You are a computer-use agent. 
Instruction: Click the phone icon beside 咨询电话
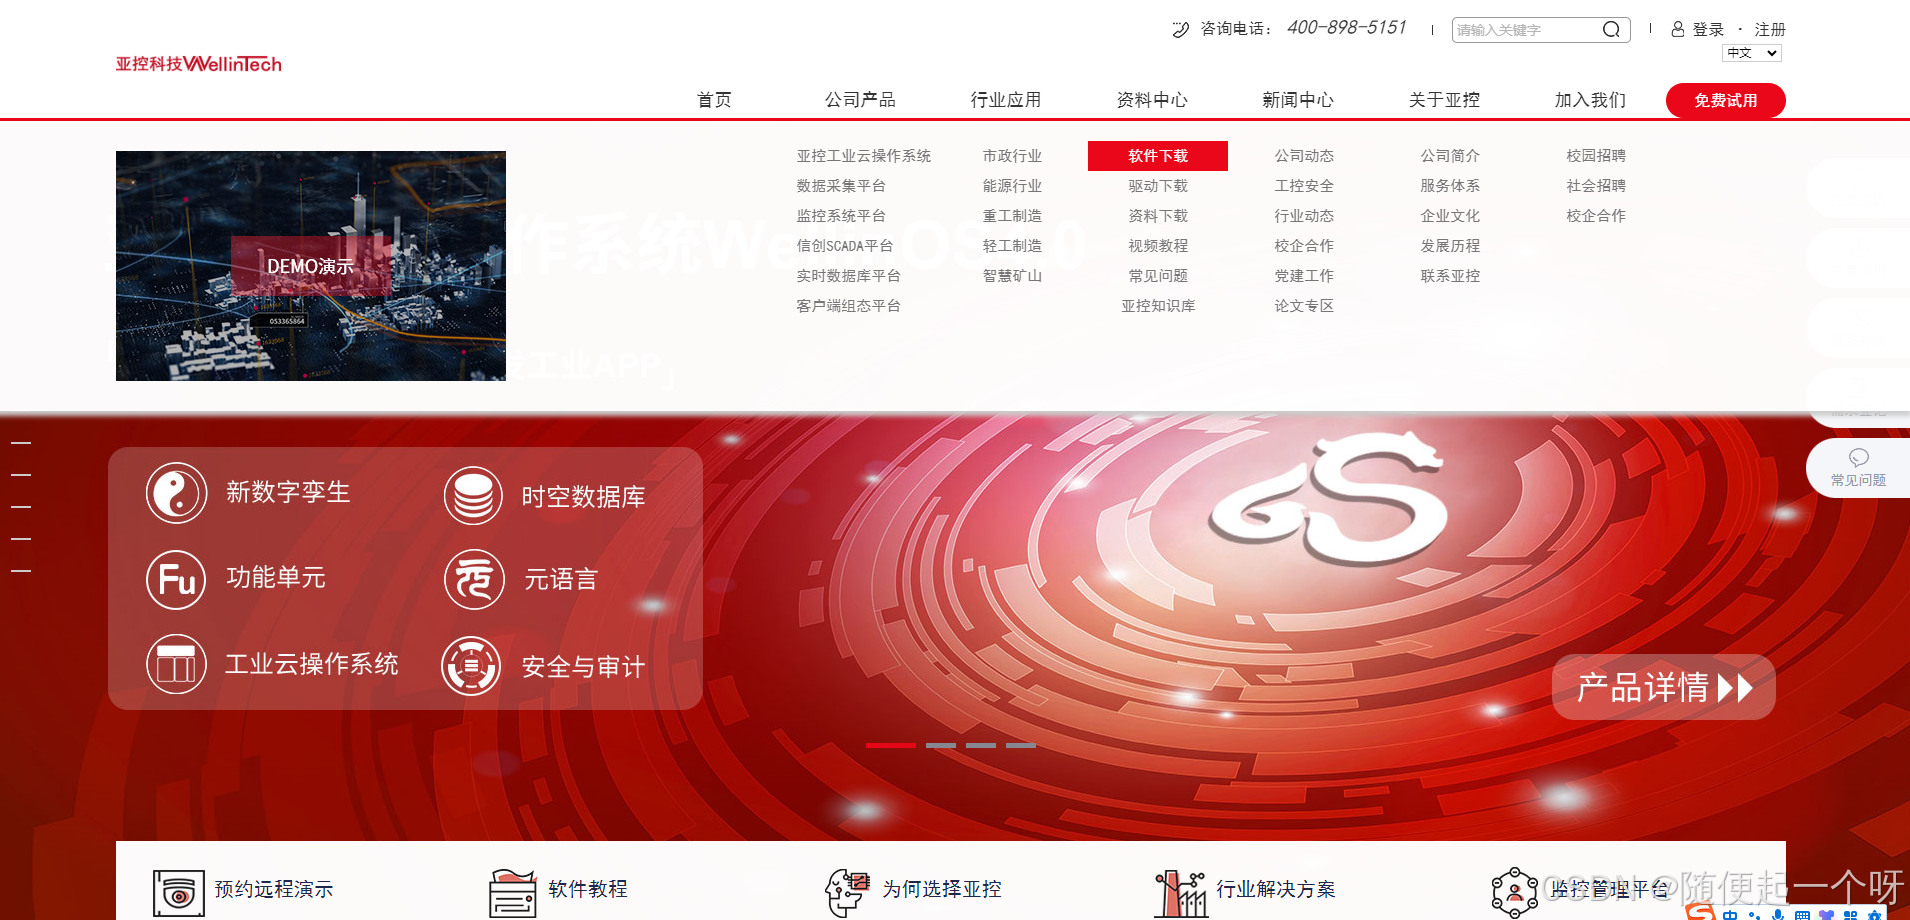tap(1180, 29)
